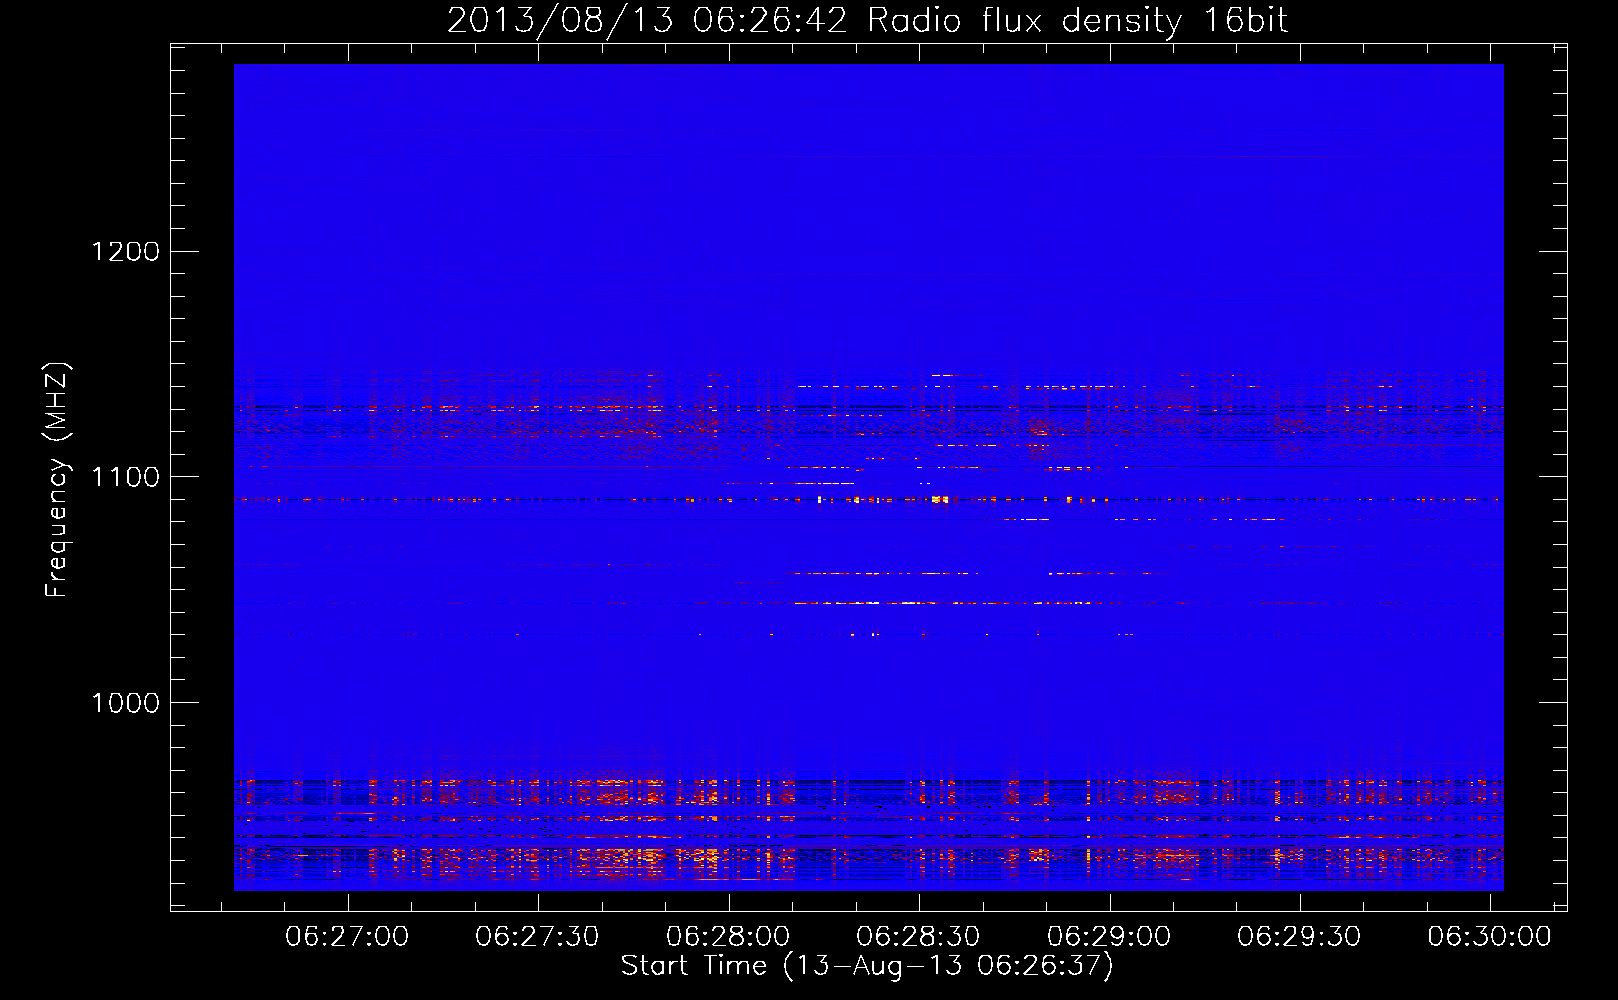Click the 1000 frequency tick label

(126, 703)
